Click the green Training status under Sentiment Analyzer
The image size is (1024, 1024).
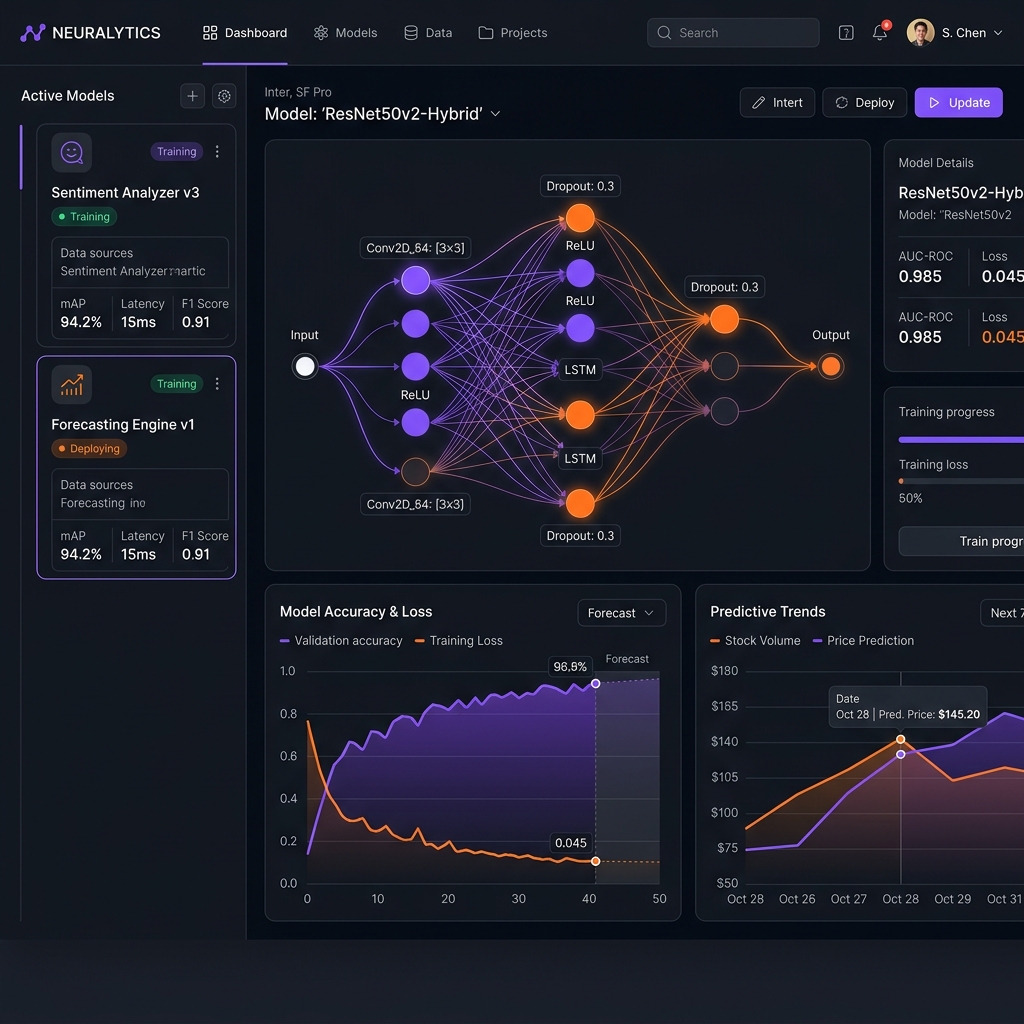(84, 217)
